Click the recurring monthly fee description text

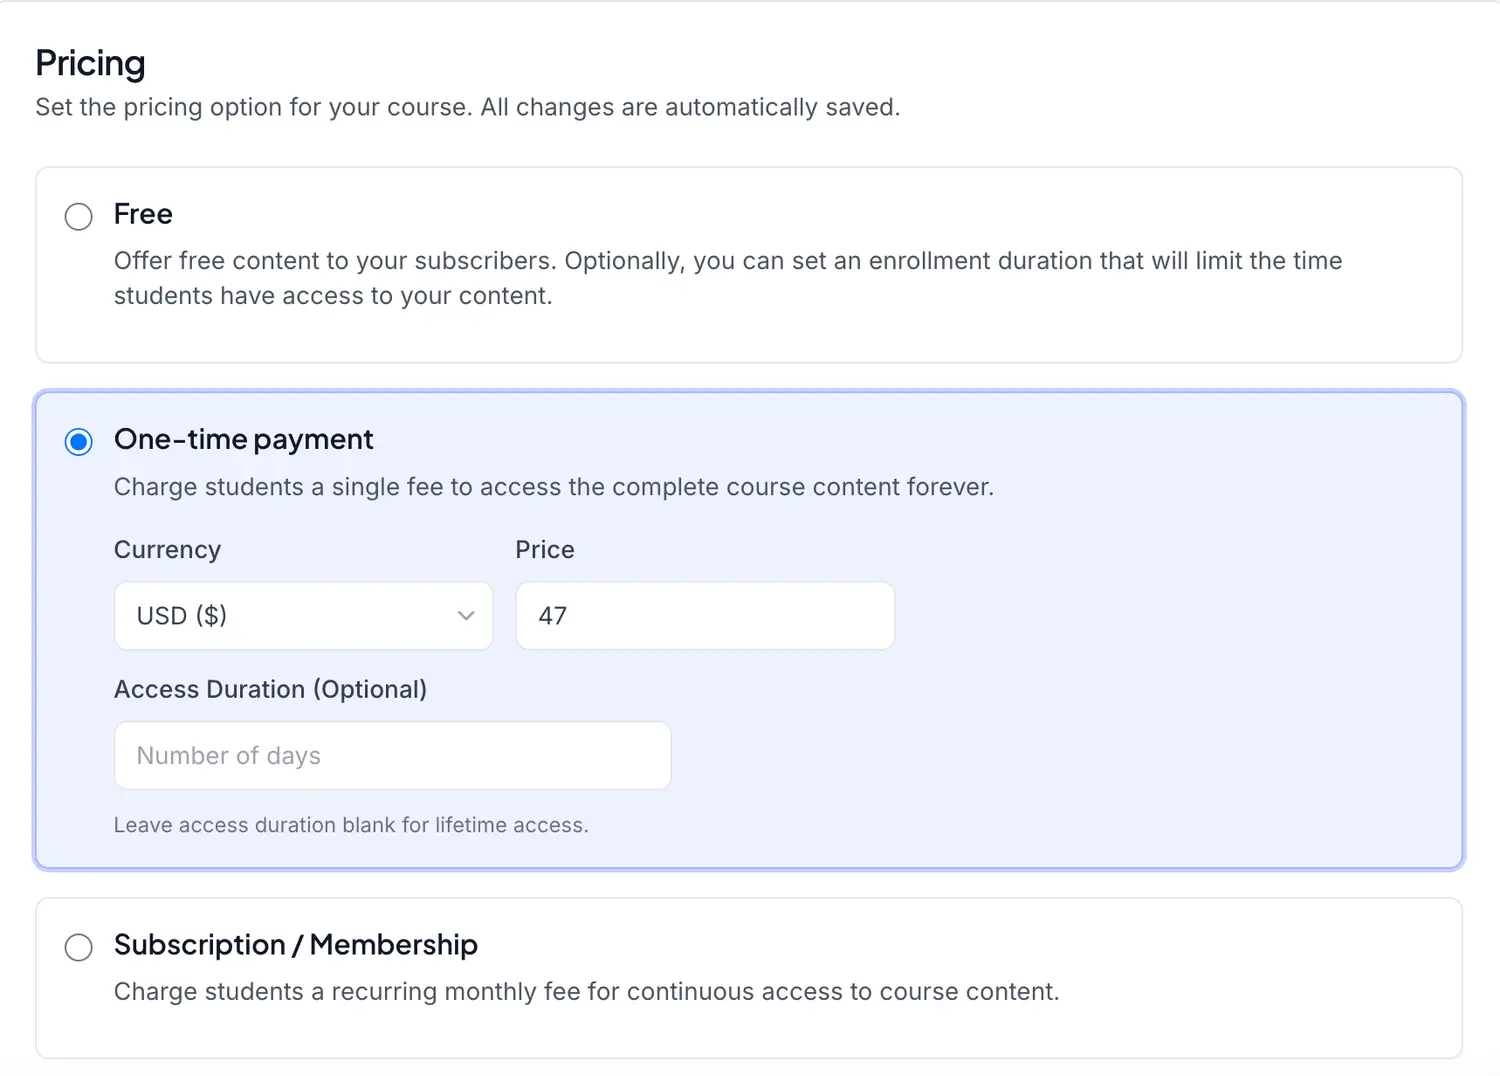point(586,992)
